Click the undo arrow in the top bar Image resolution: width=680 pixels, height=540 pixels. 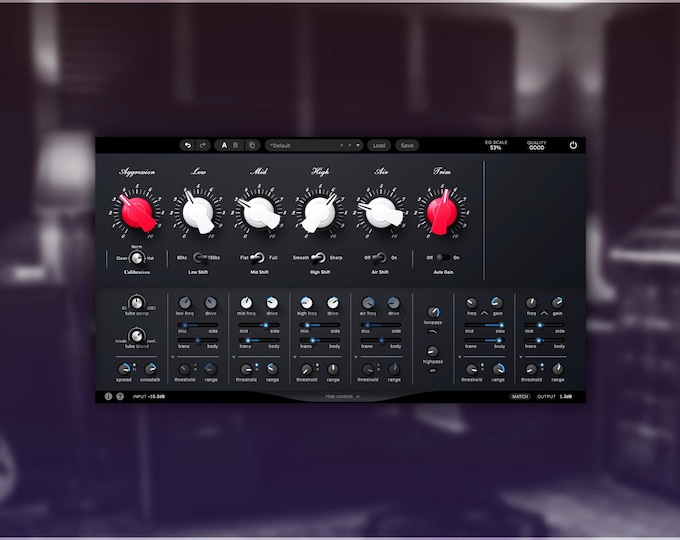pos(187,145)
